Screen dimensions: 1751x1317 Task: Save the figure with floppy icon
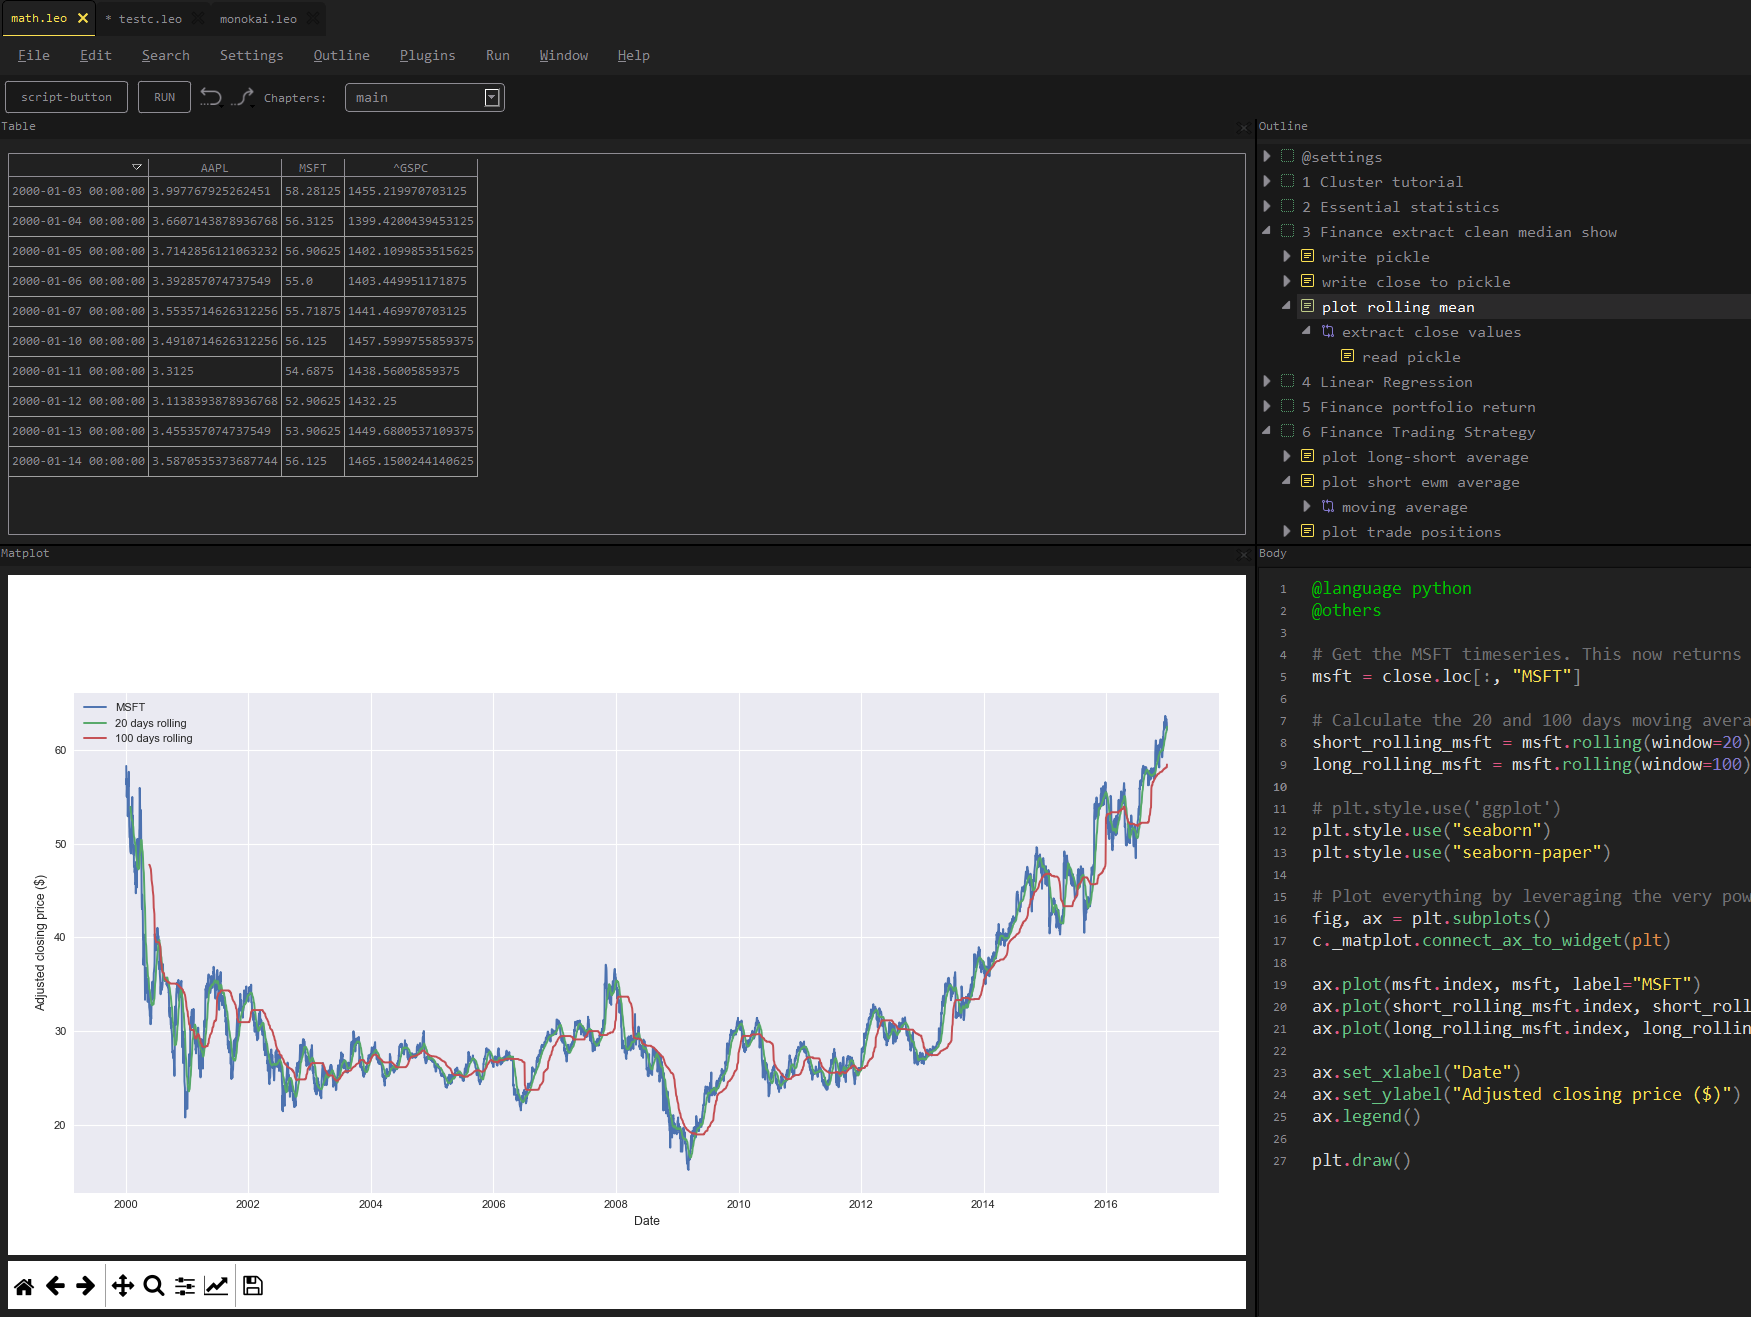point(253,1286)
